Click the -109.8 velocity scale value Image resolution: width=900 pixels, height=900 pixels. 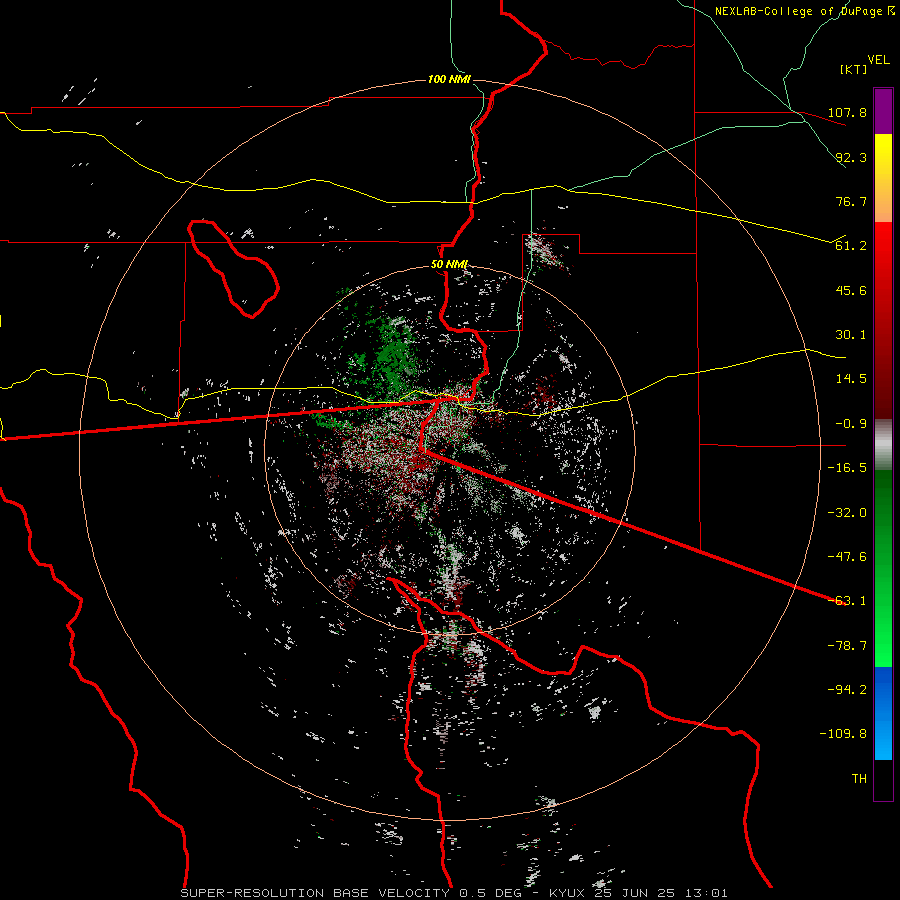[x=843, y=734]
